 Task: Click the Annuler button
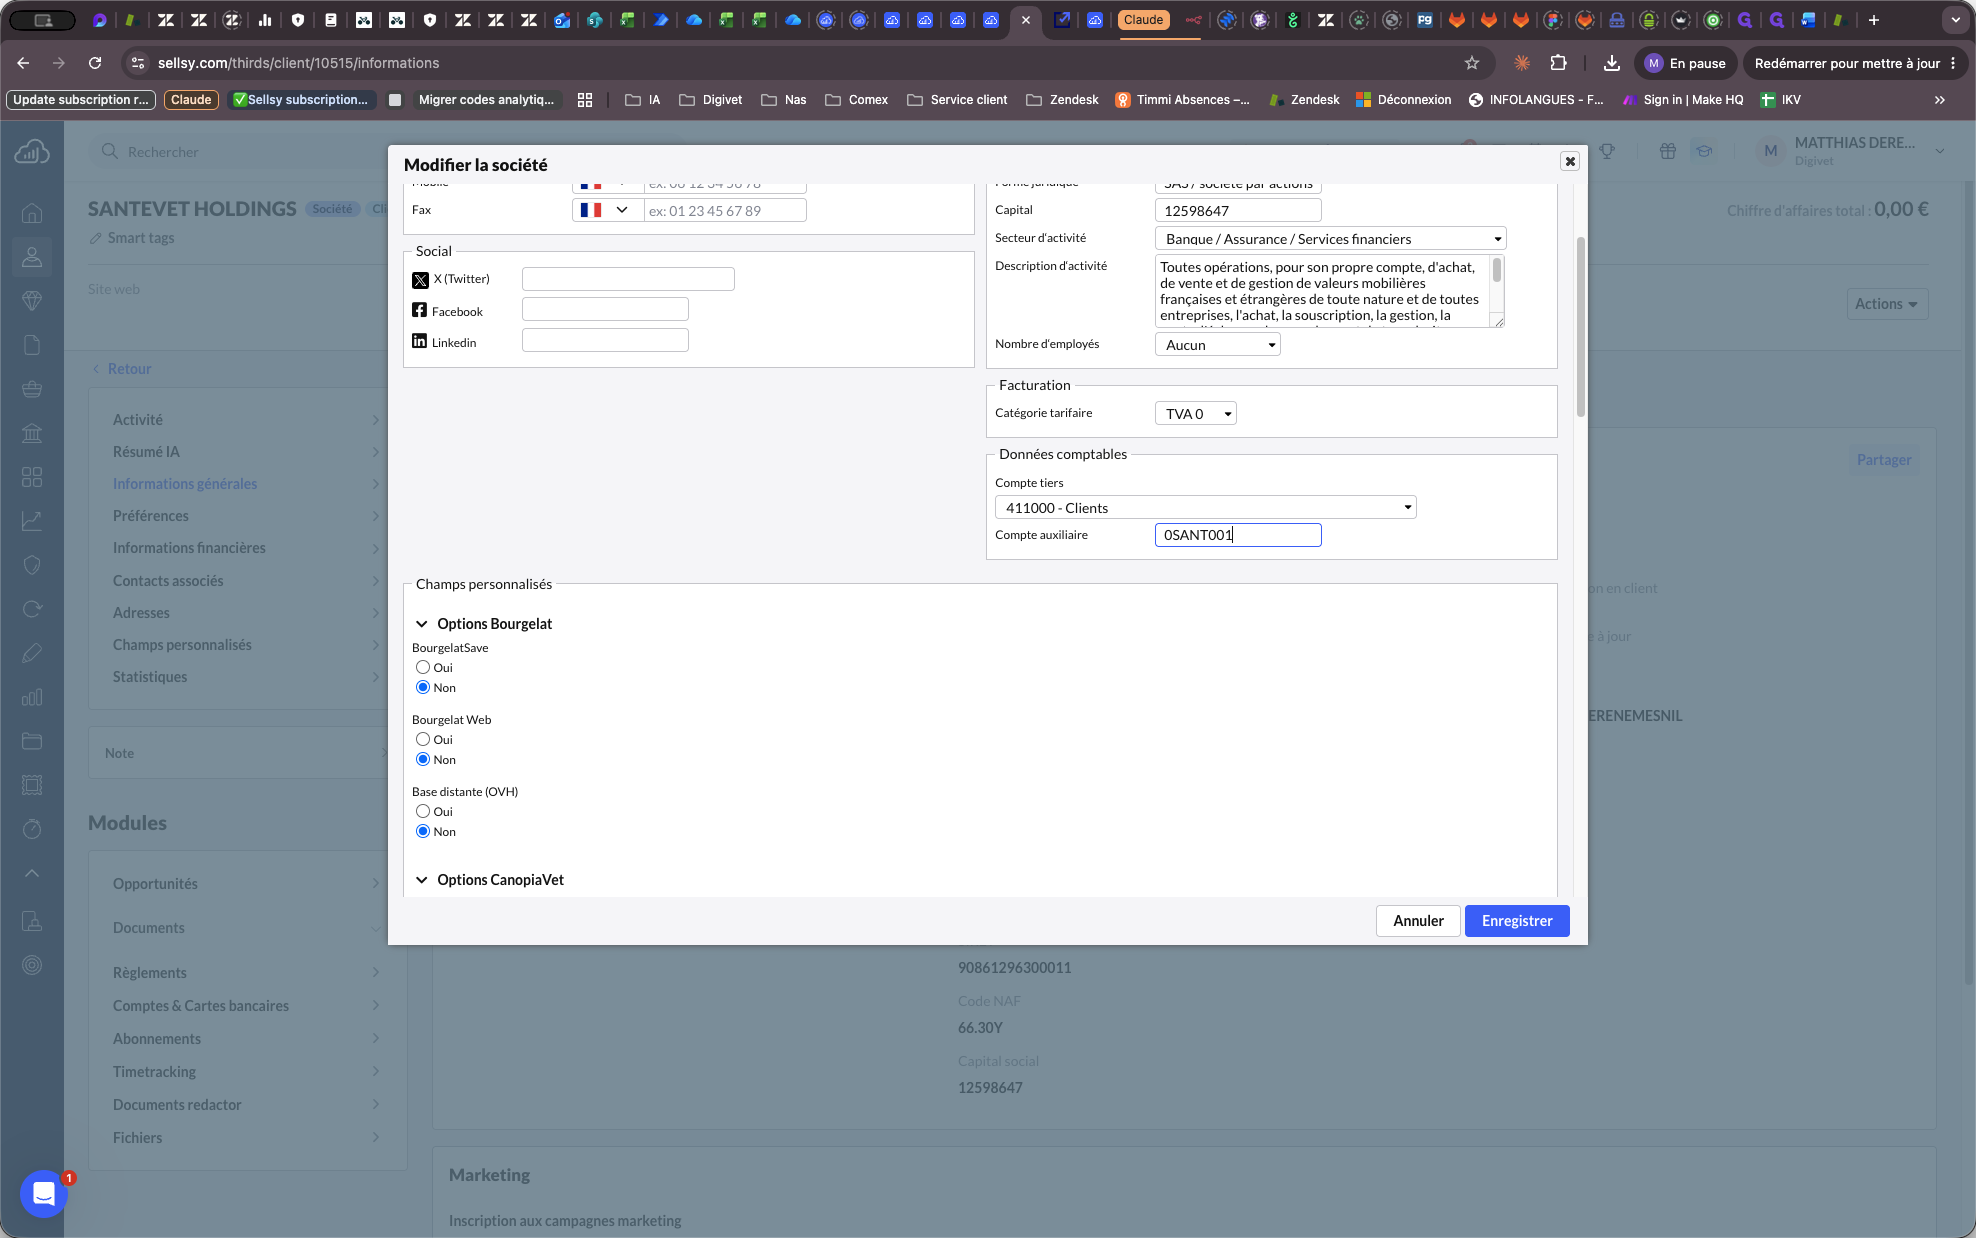1418,921
